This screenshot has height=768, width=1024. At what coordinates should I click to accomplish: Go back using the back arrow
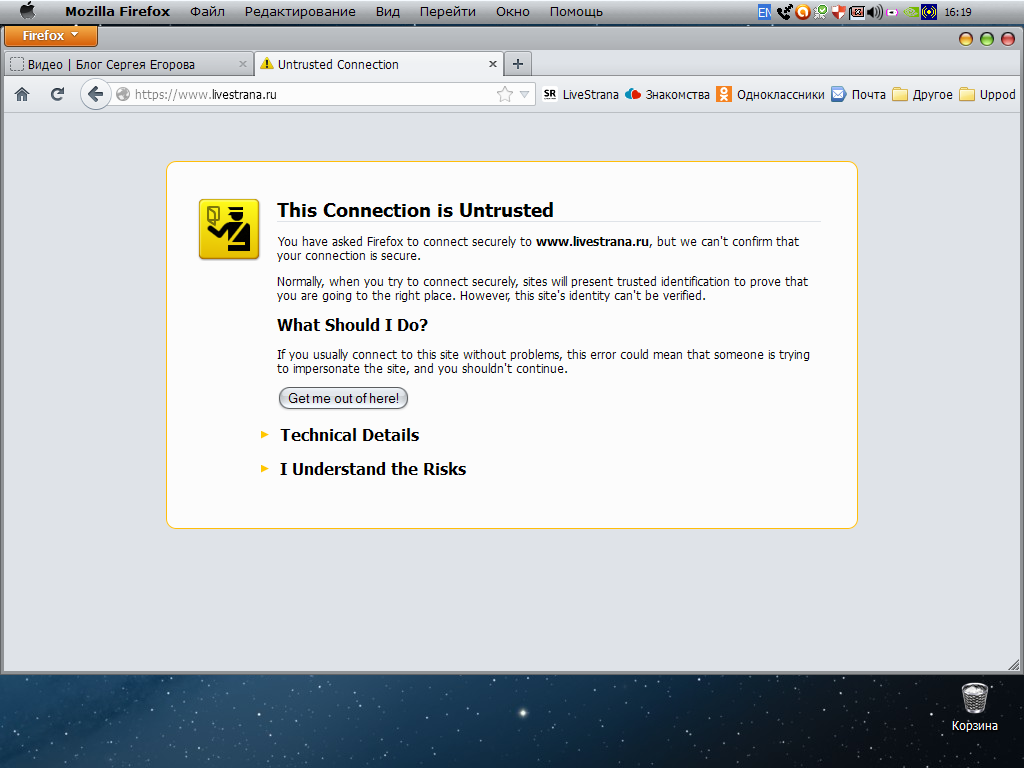95,94
